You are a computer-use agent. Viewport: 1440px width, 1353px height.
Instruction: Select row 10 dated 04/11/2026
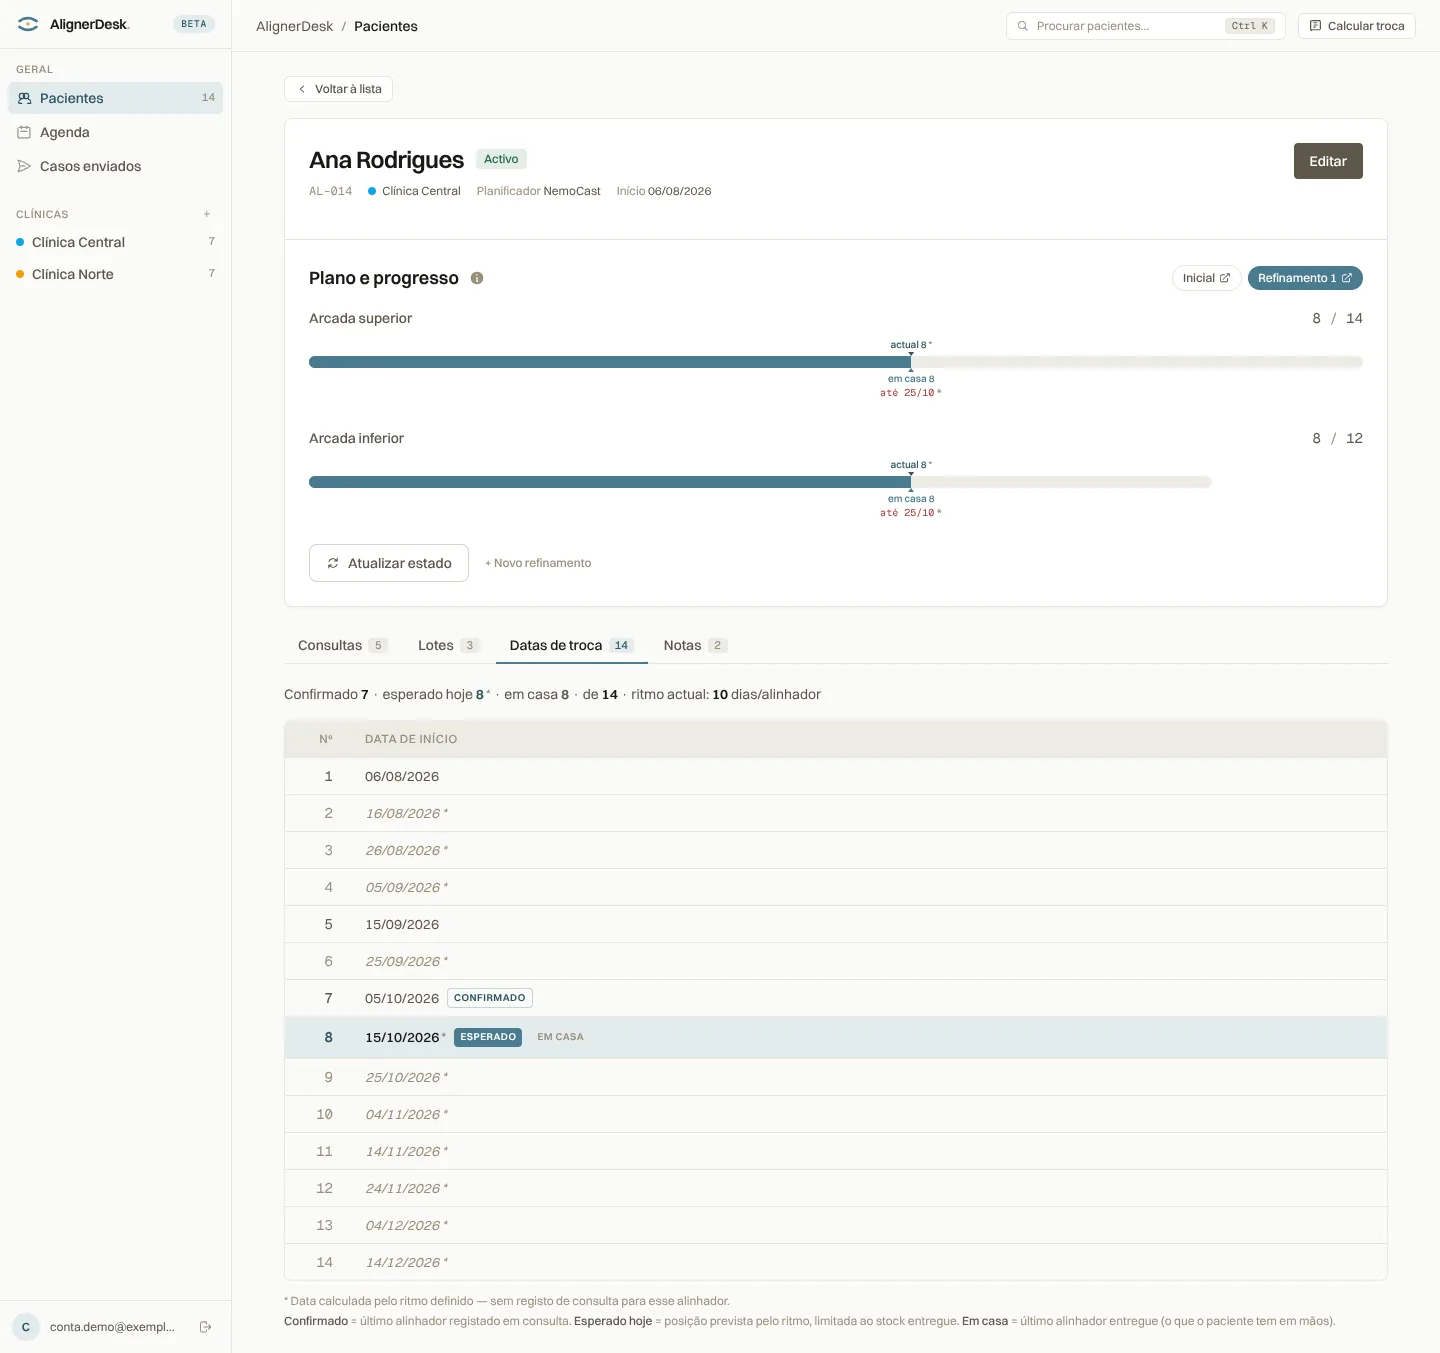[836, 1114]
